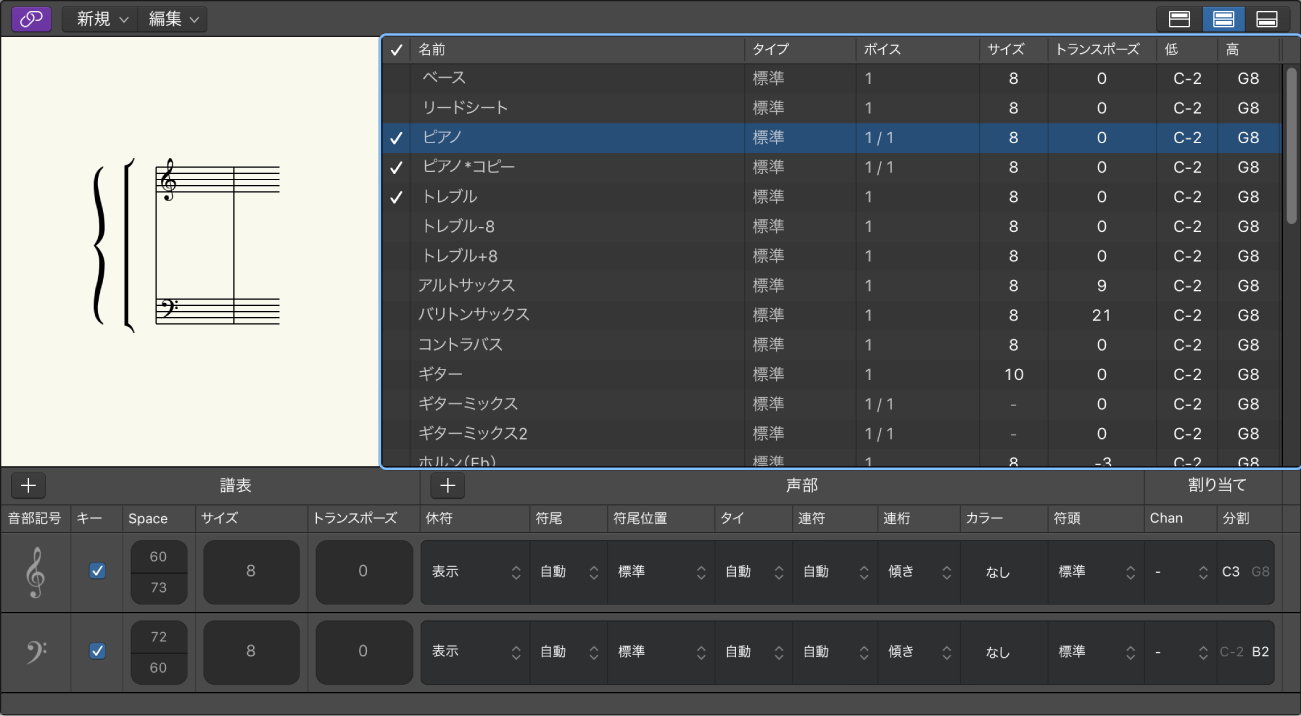Select the treble clef icon in staff settings

35,572
